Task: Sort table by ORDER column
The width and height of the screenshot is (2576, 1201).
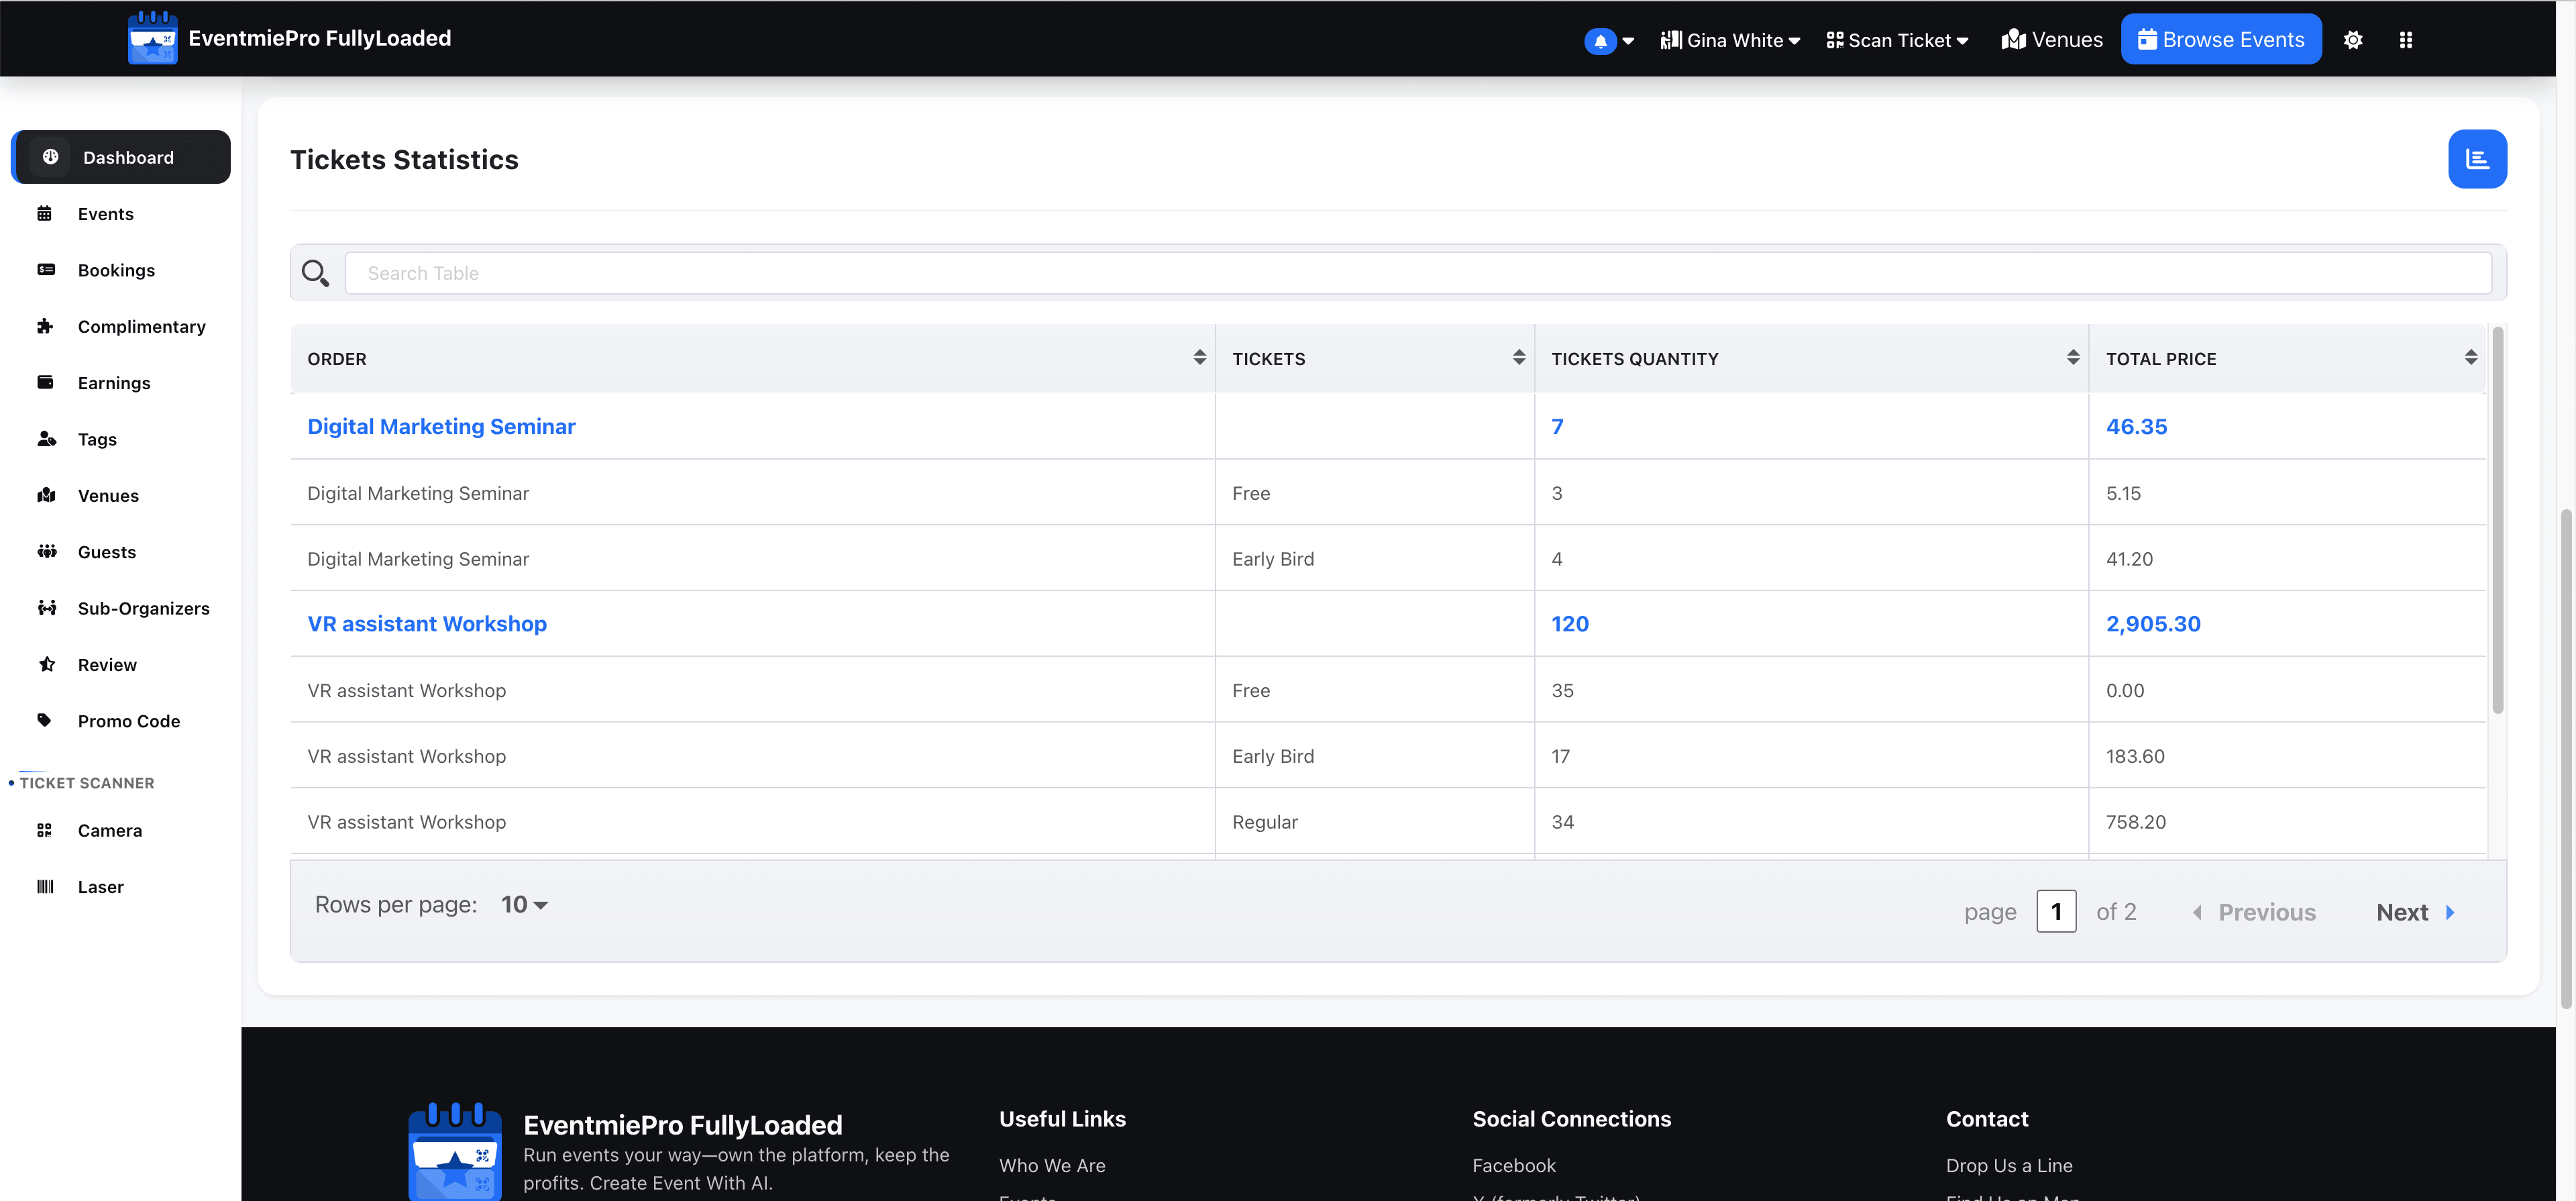Action: point(1199,358)
